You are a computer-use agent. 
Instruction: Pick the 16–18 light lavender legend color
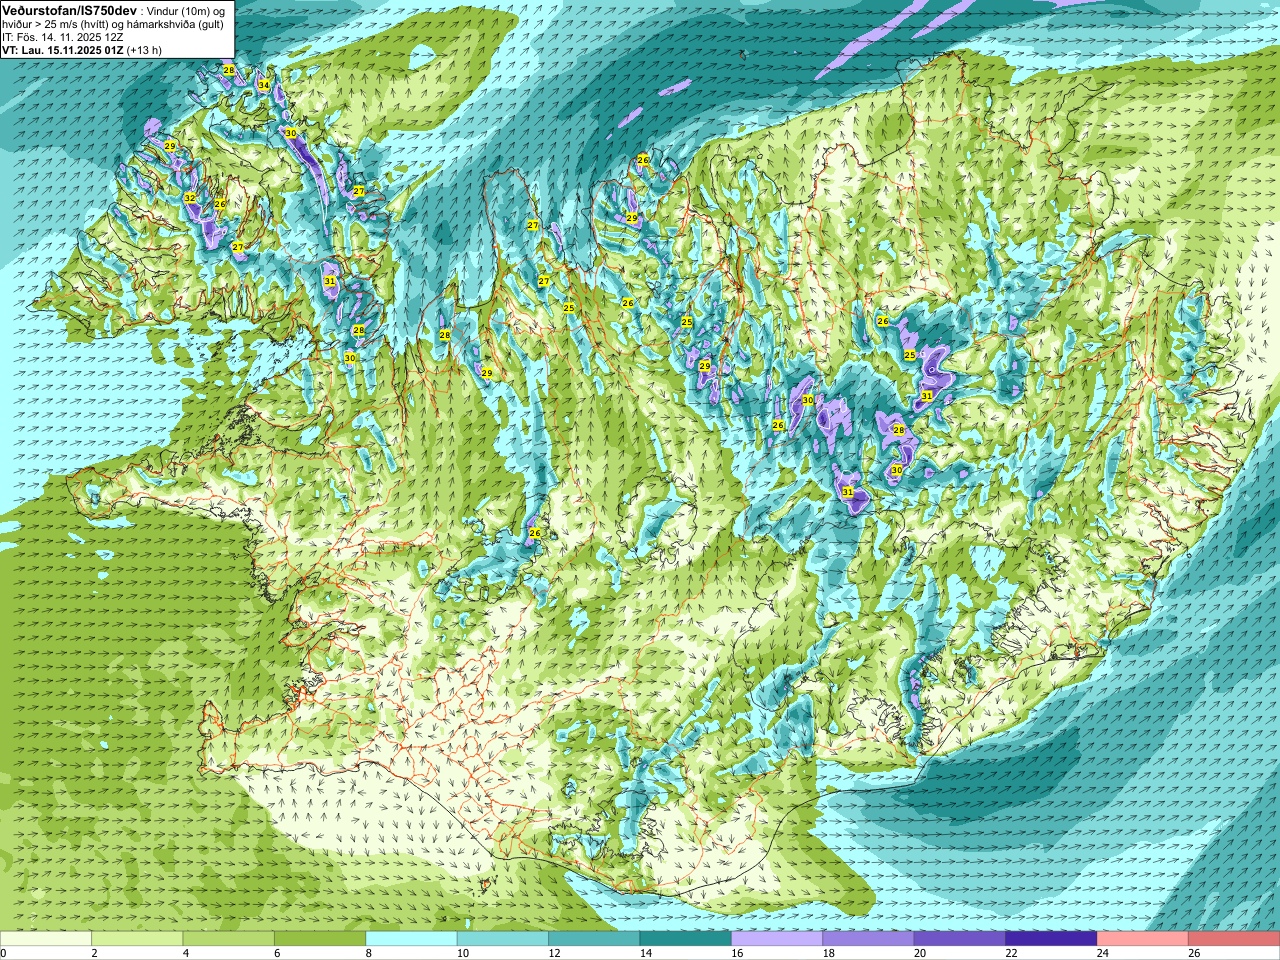pyautogui.click(x=777, y=939)
